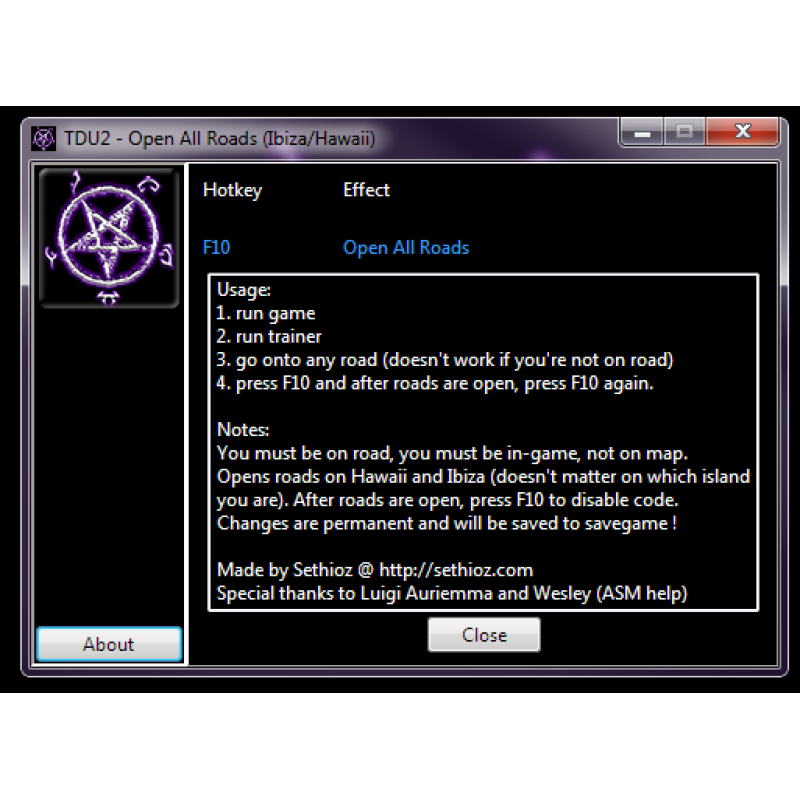
Task: Click the Notes heading in the text box
Action: coord(243,430)
